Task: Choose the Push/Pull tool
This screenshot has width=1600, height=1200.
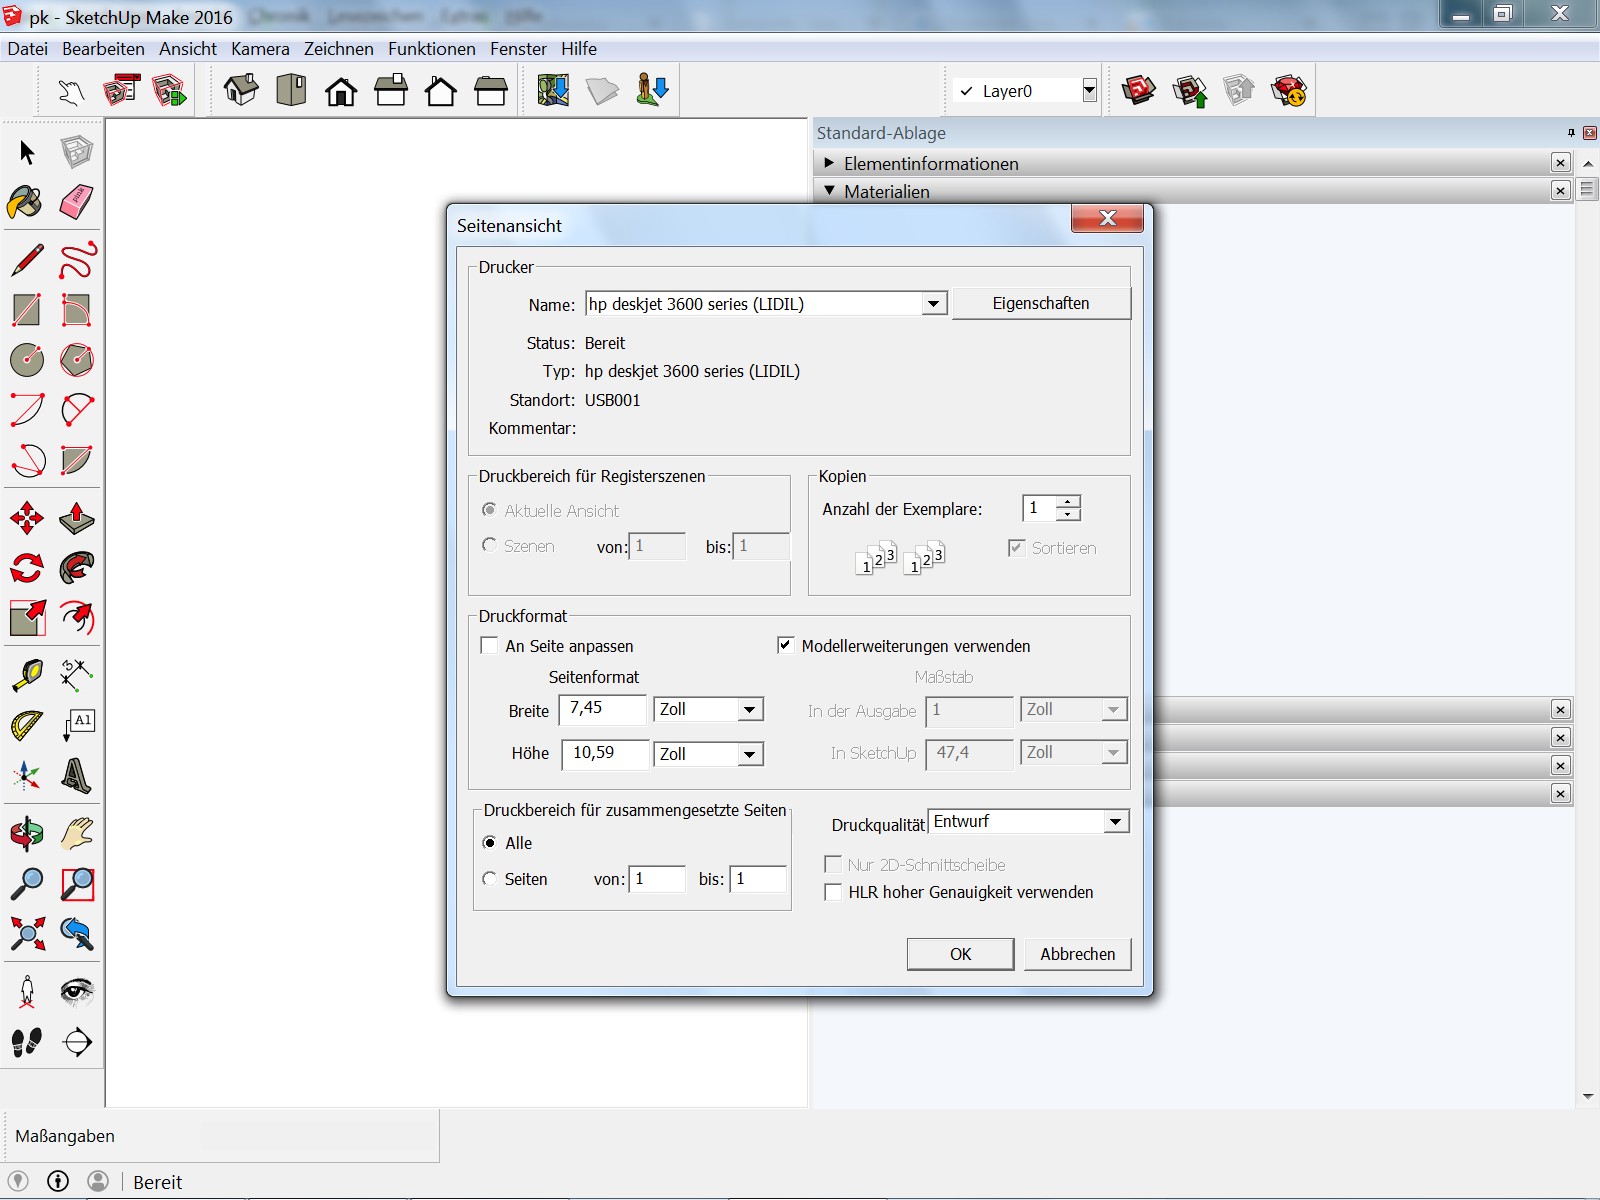Action: [x=76, y=518]
